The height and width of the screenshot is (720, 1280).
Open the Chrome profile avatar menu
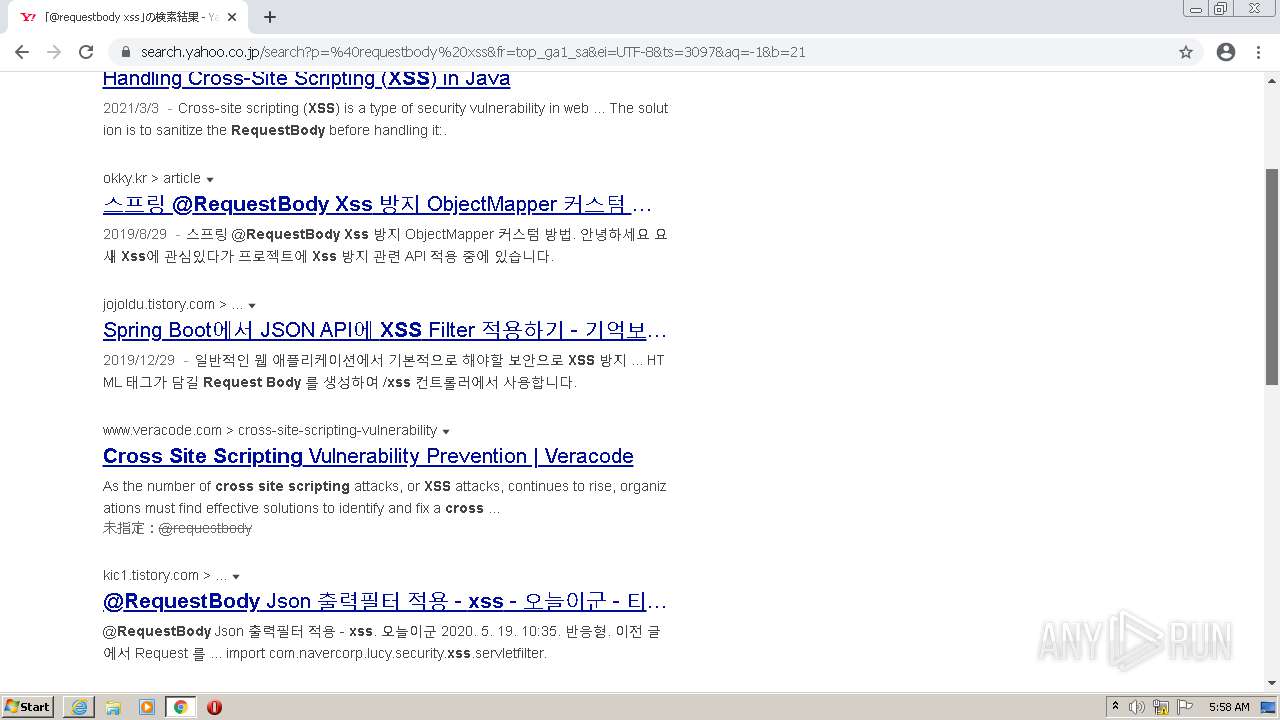[x=1226, y=52]
